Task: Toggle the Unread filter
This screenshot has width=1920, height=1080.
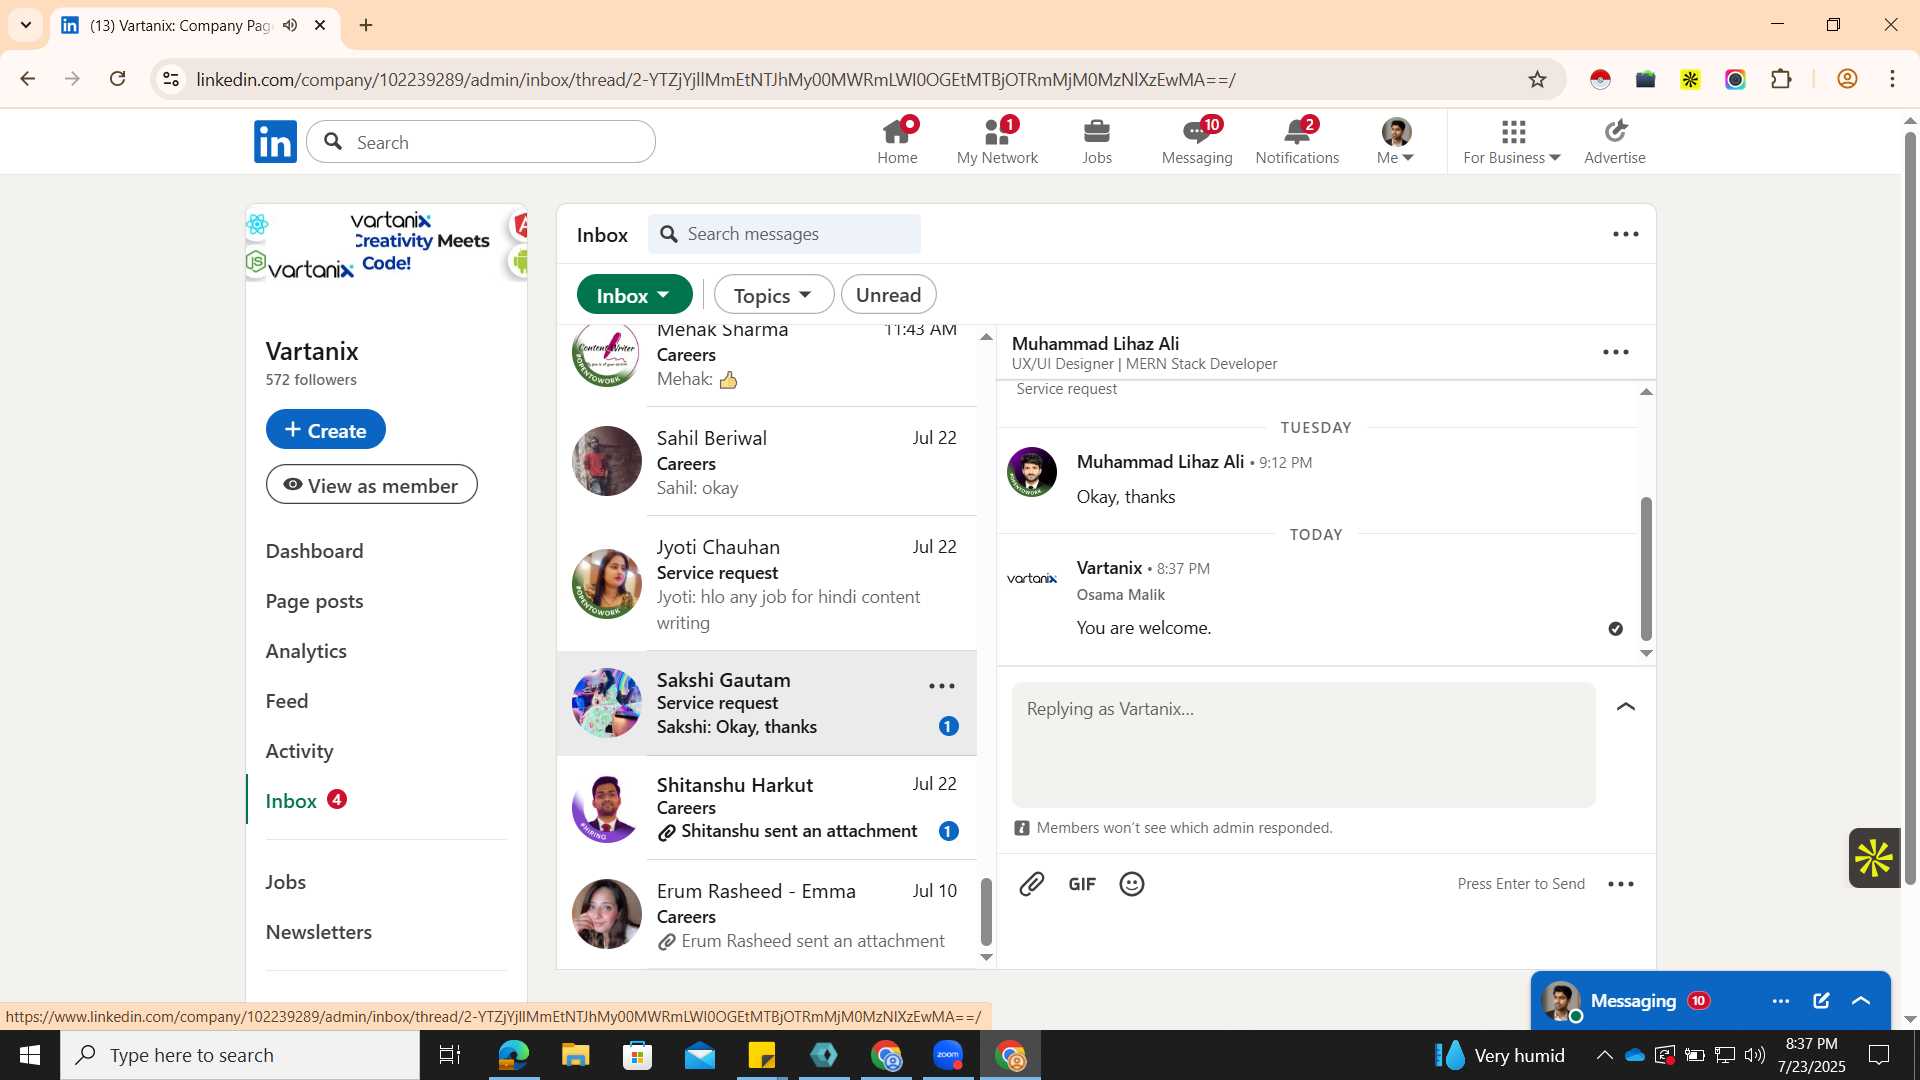Action: [889, 295]
